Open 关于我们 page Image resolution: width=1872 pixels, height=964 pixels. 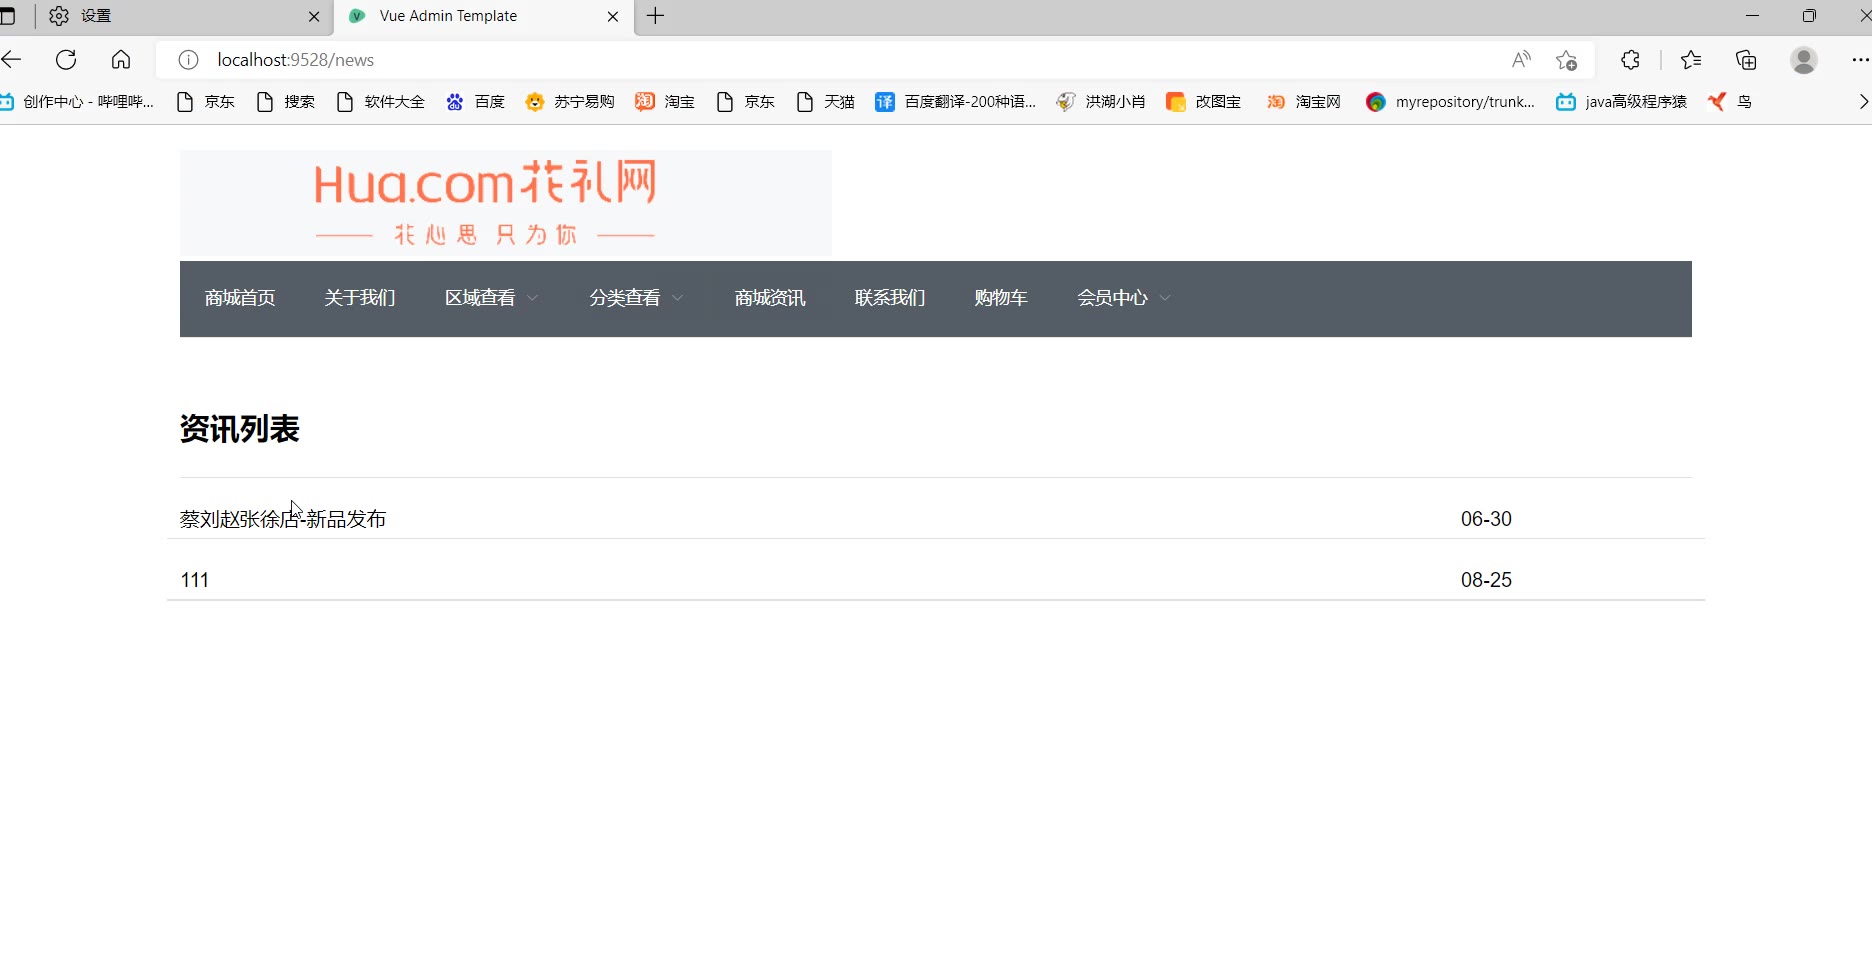(360, 298)
